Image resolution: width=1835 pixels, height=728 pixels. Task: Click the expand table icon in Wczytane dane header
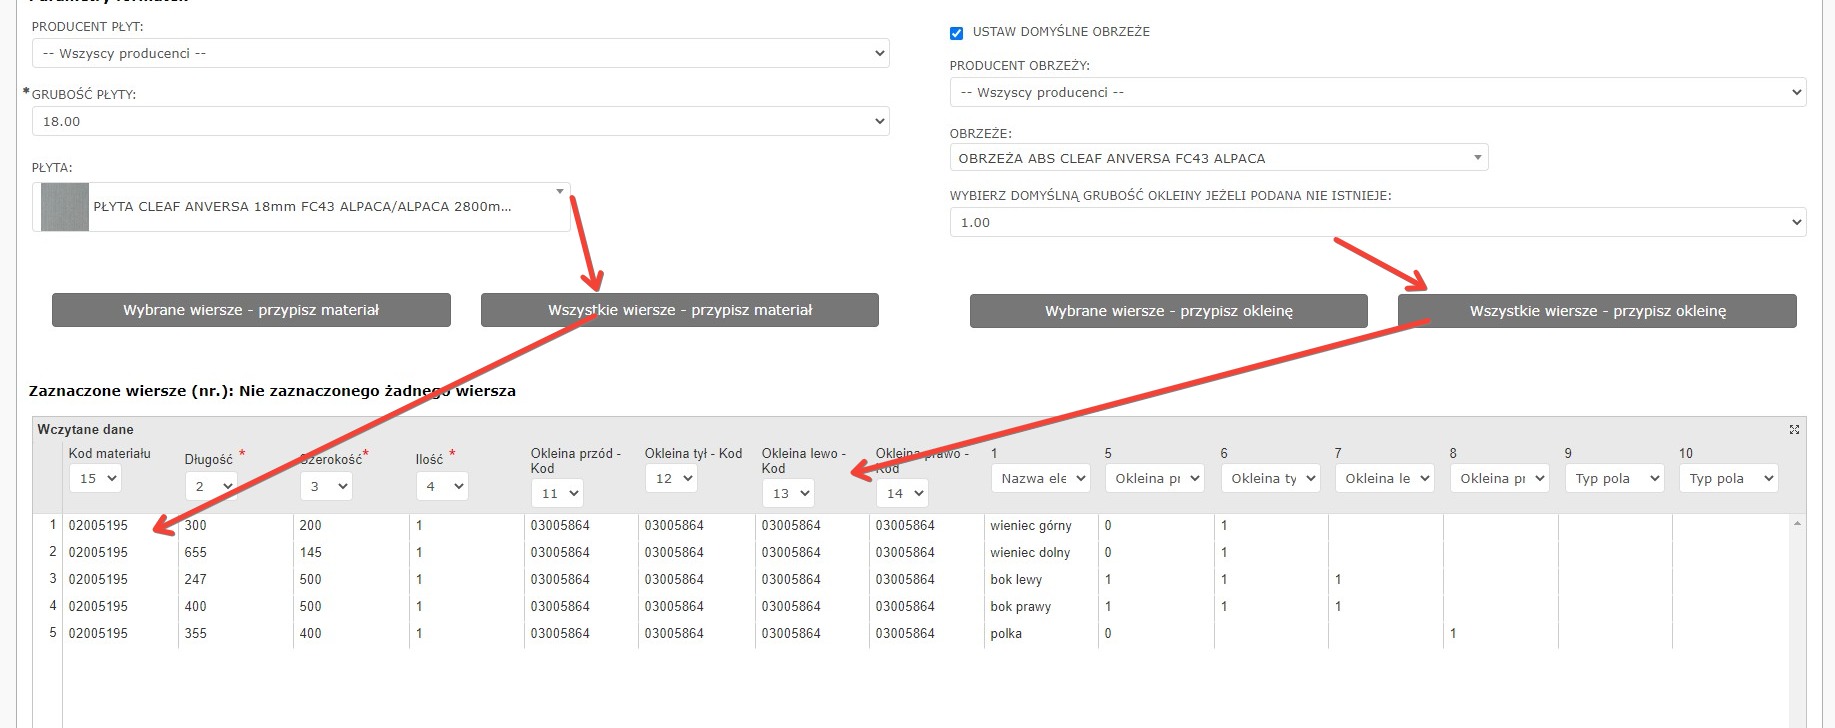[1794, 430]
